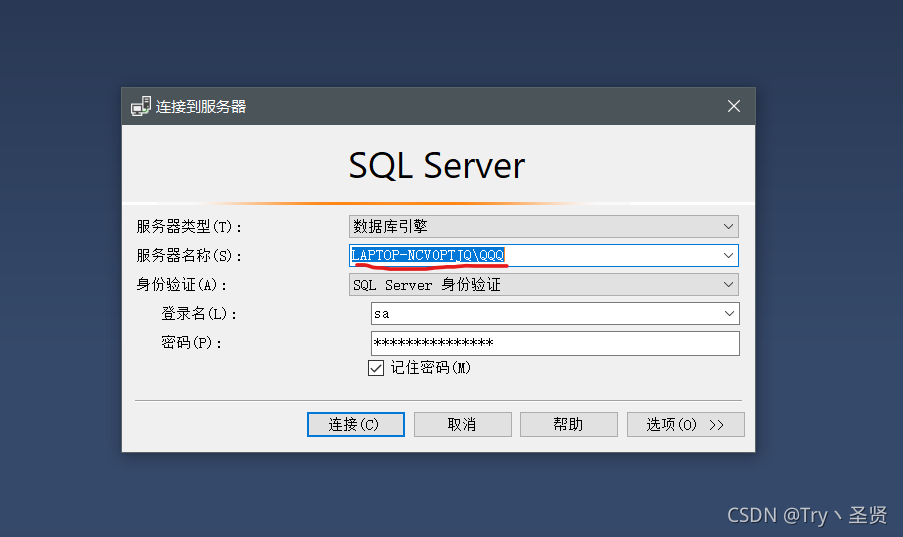Toggle the 记住密码 checkbox

[376, 368]
